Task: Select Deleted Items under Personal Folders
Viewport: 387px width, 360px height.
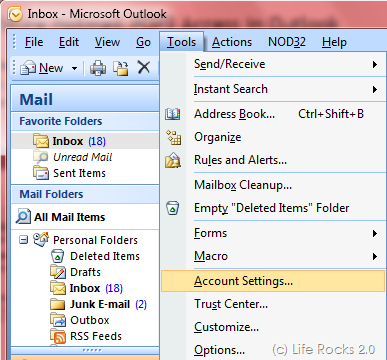Action: tap(105, 256)
